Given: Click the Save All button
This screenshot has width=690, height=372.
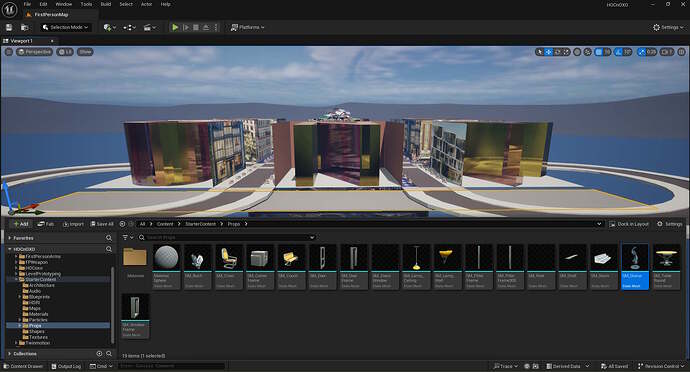Looking at the screenshot, I should [102, 224].
